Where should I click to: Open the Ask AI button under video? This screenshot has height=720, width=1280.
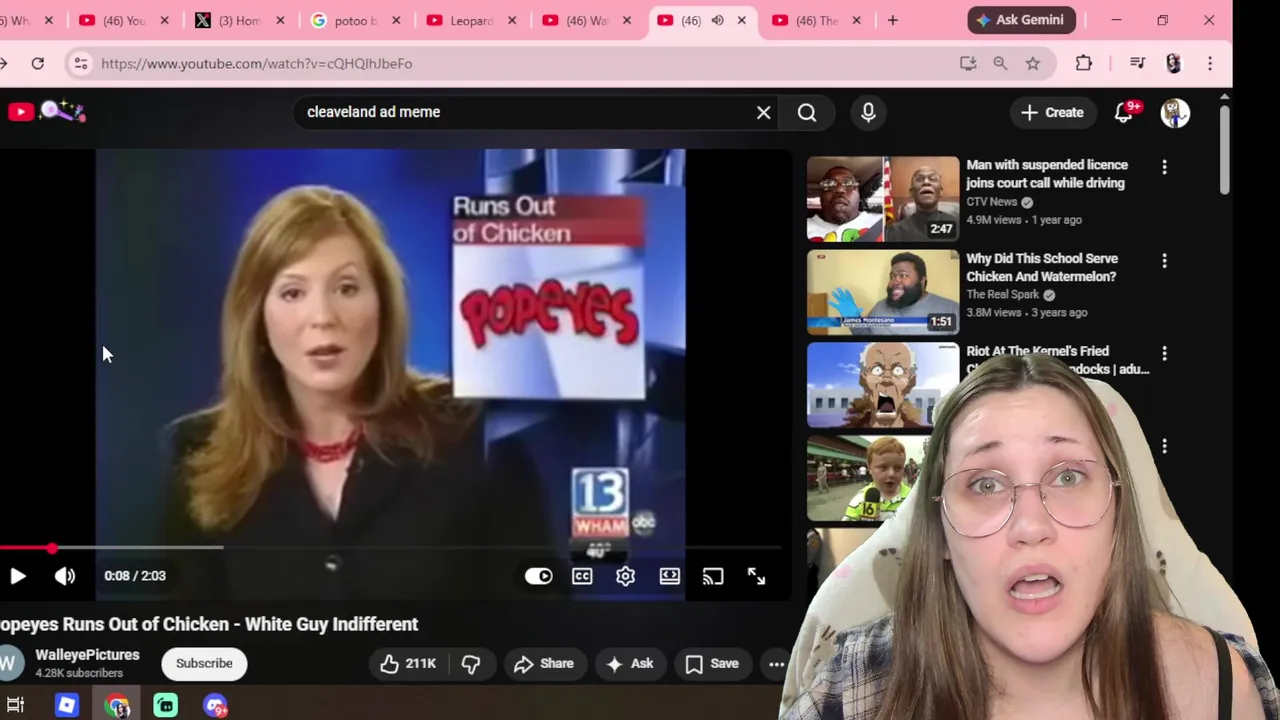[630, 664]
